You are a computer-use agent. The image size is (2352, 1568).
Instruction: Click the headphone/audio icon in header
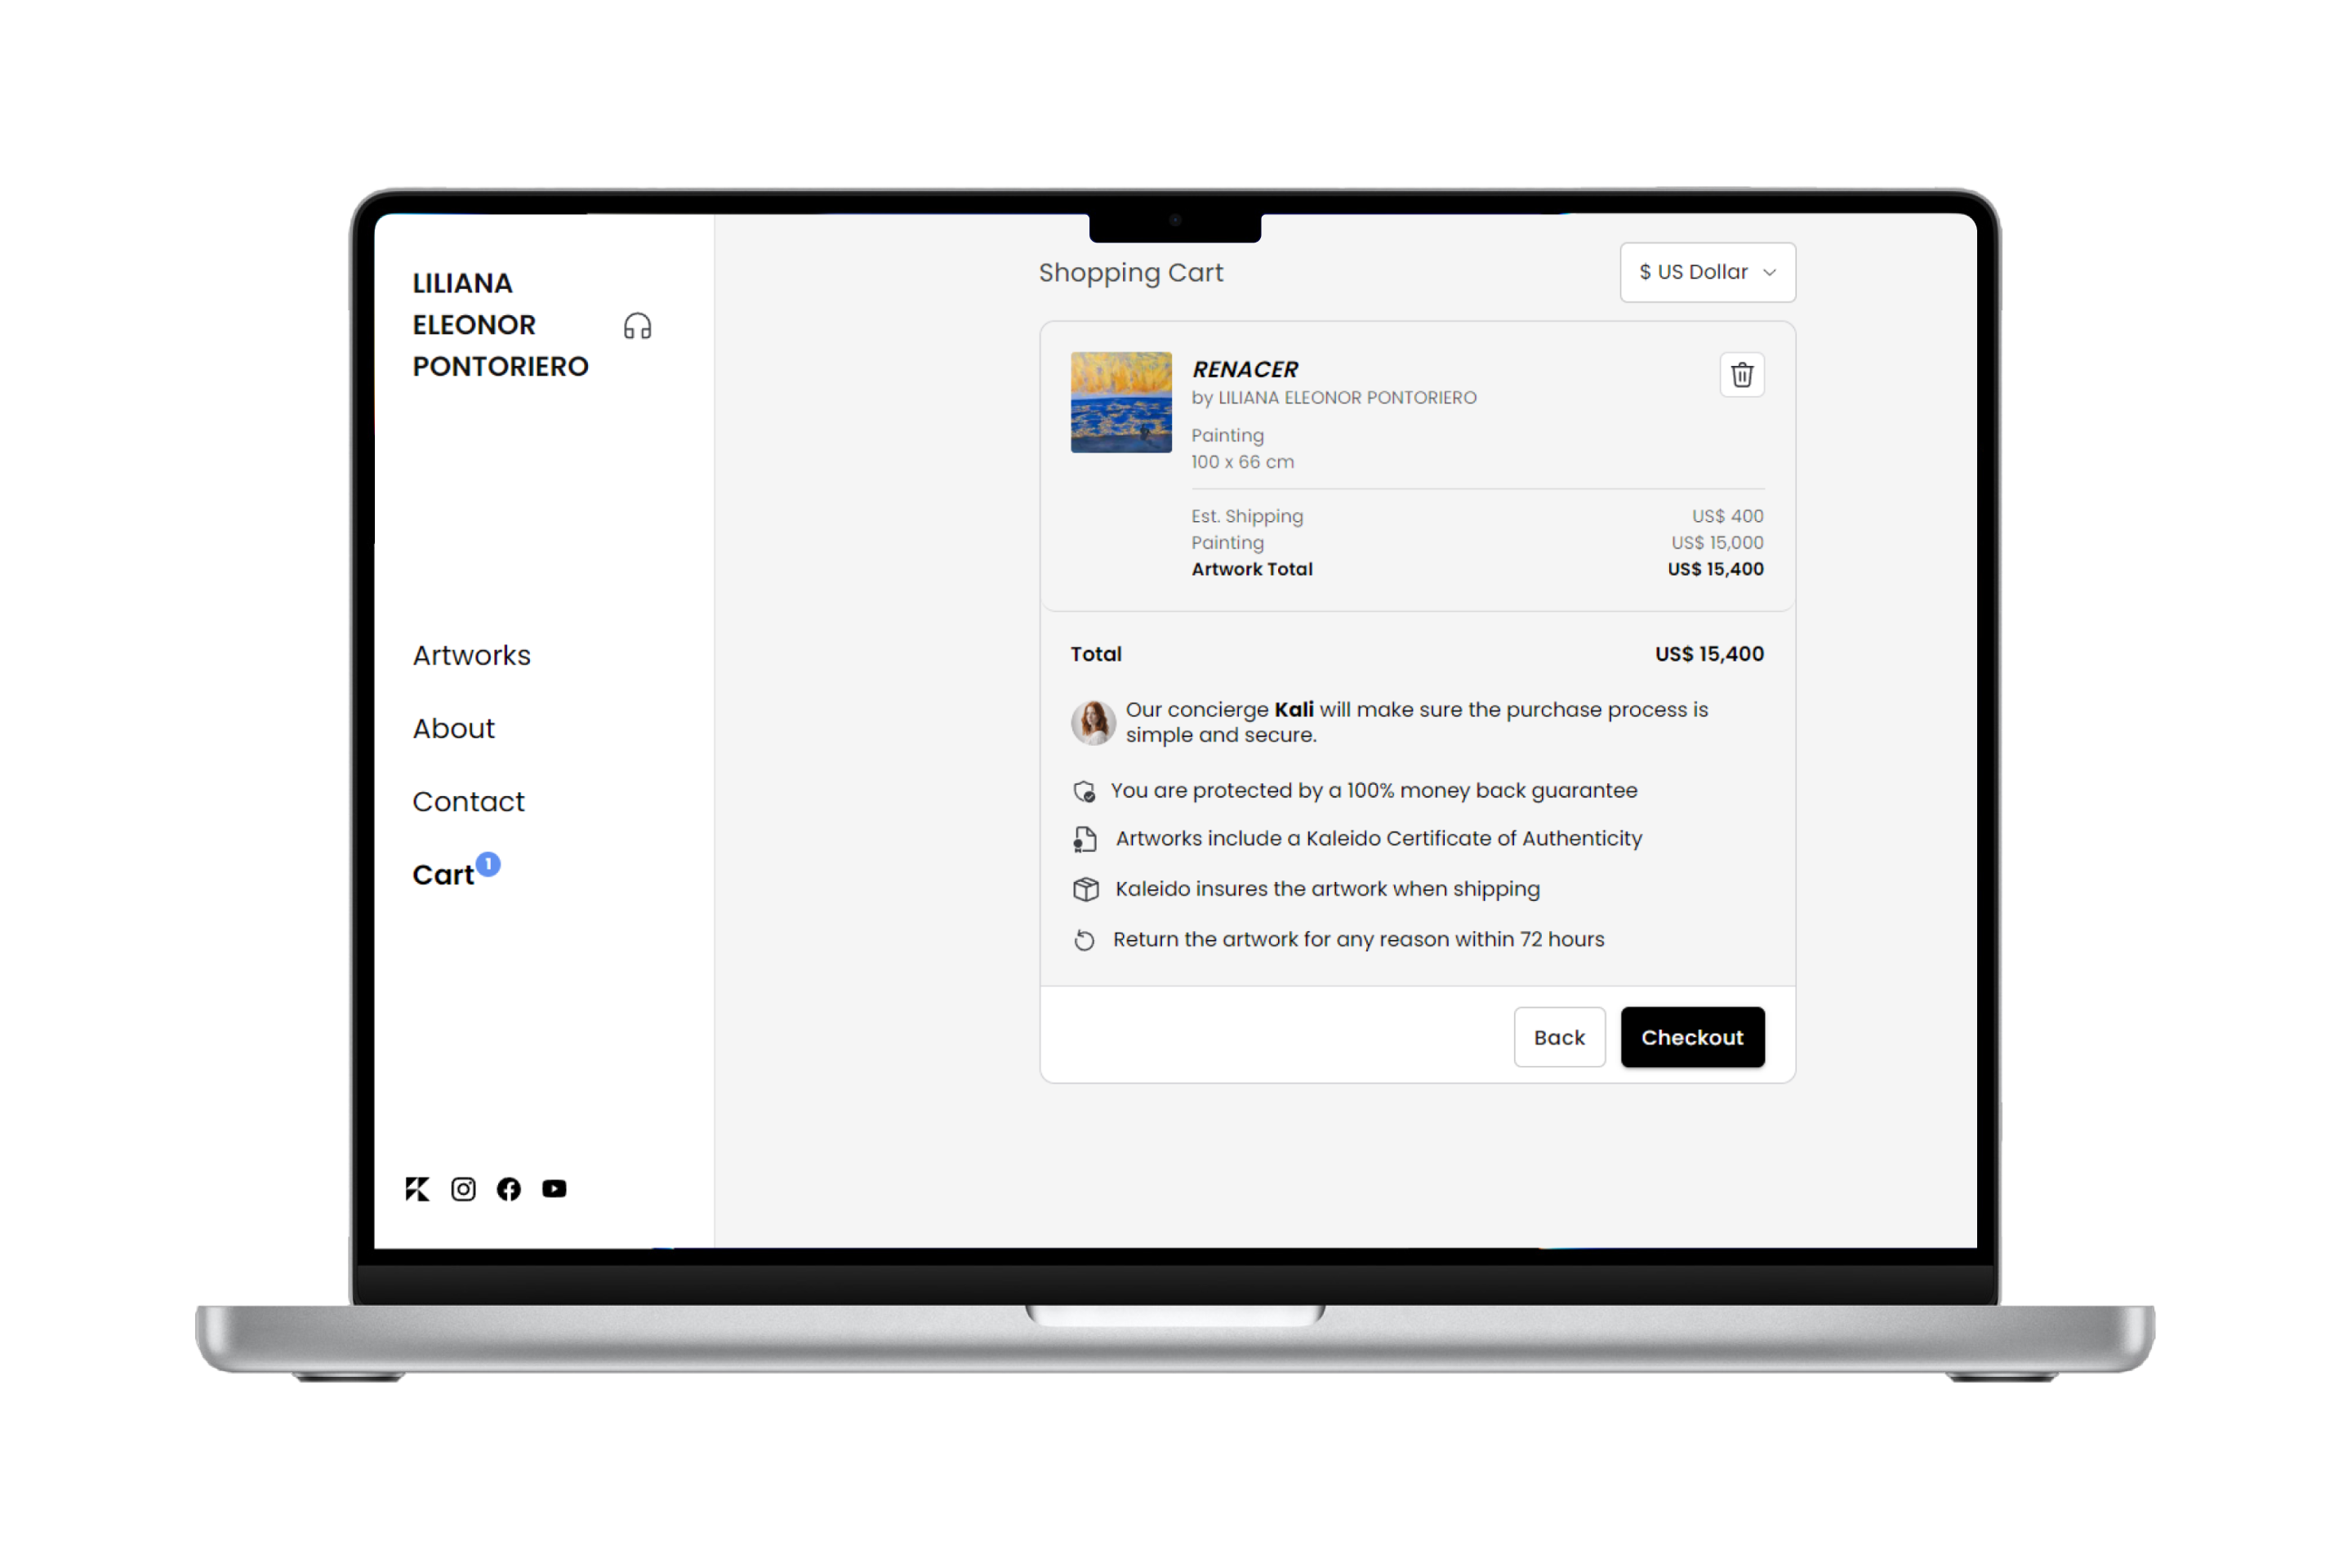click(637, 326)
